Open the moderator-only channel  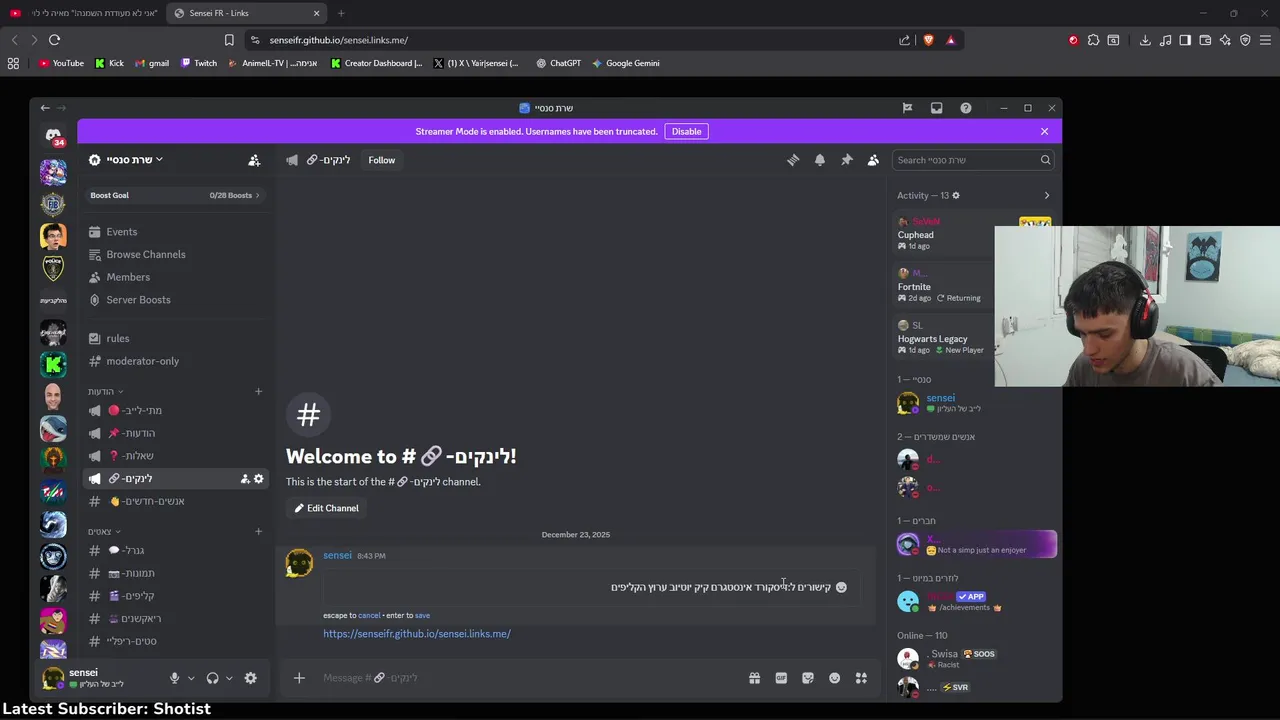coord(175,361)
